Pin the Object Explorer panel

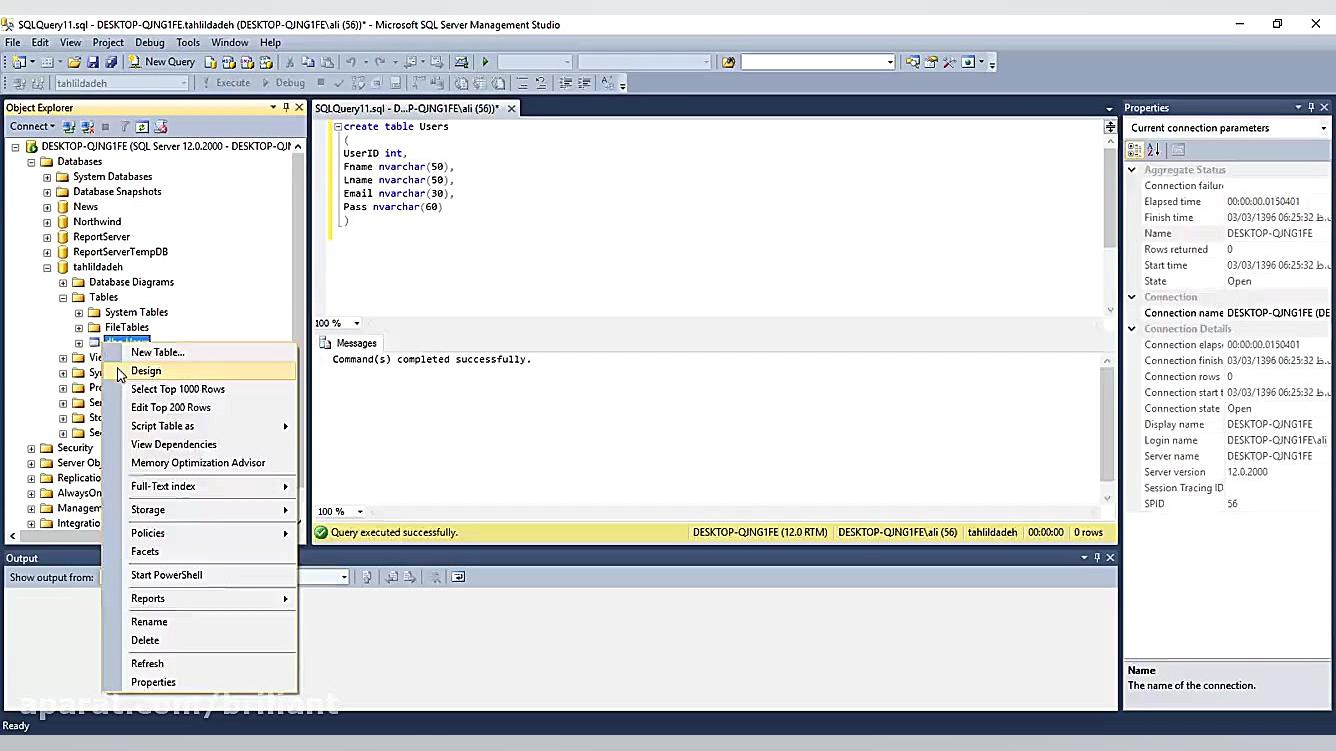[286, 107]
